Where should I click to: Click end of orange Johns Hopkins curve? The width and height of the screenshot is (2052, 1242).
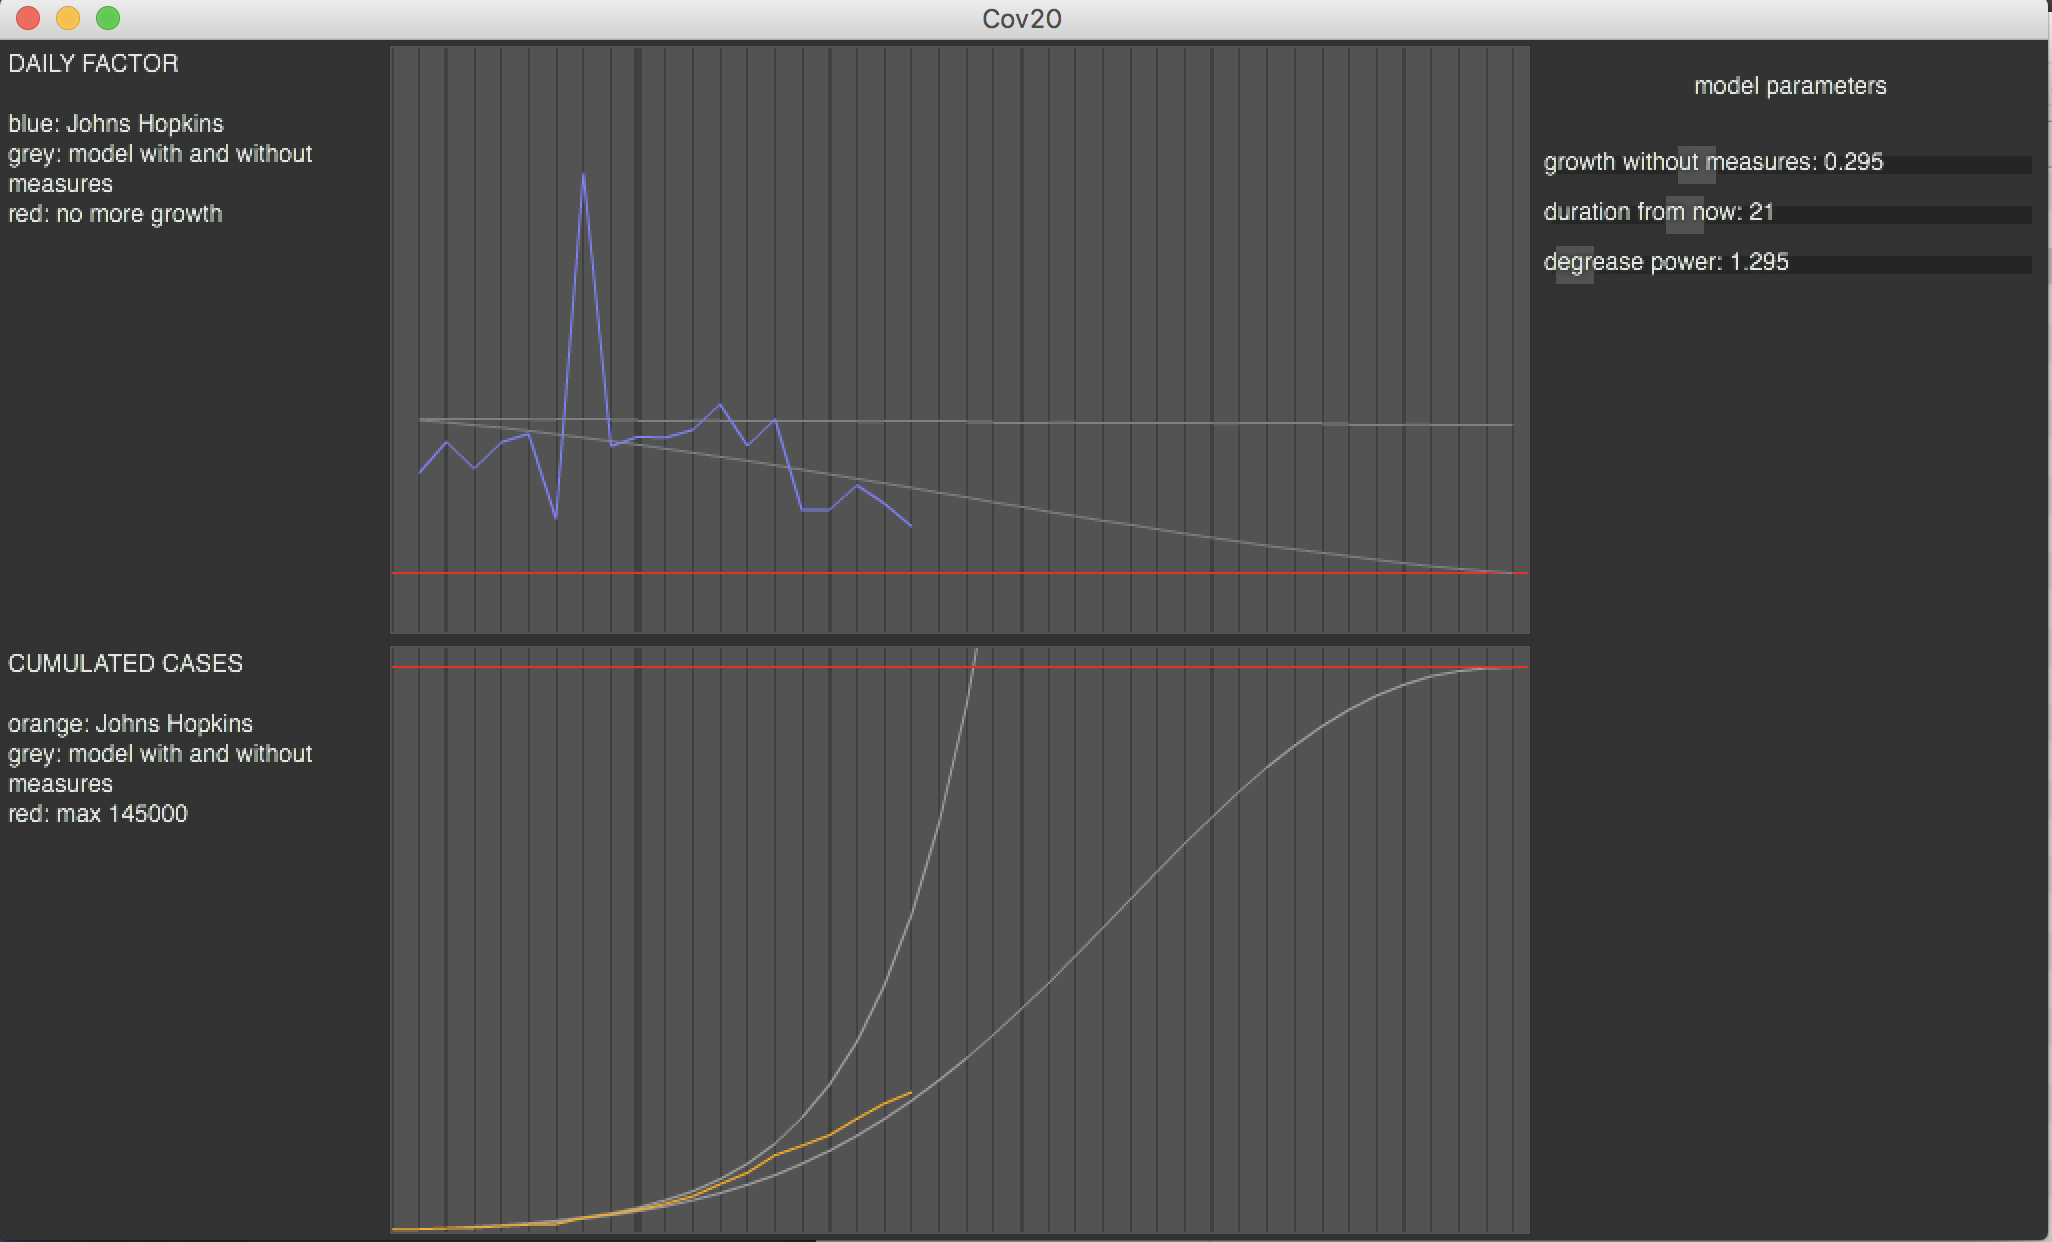(x=910, y=1093)
